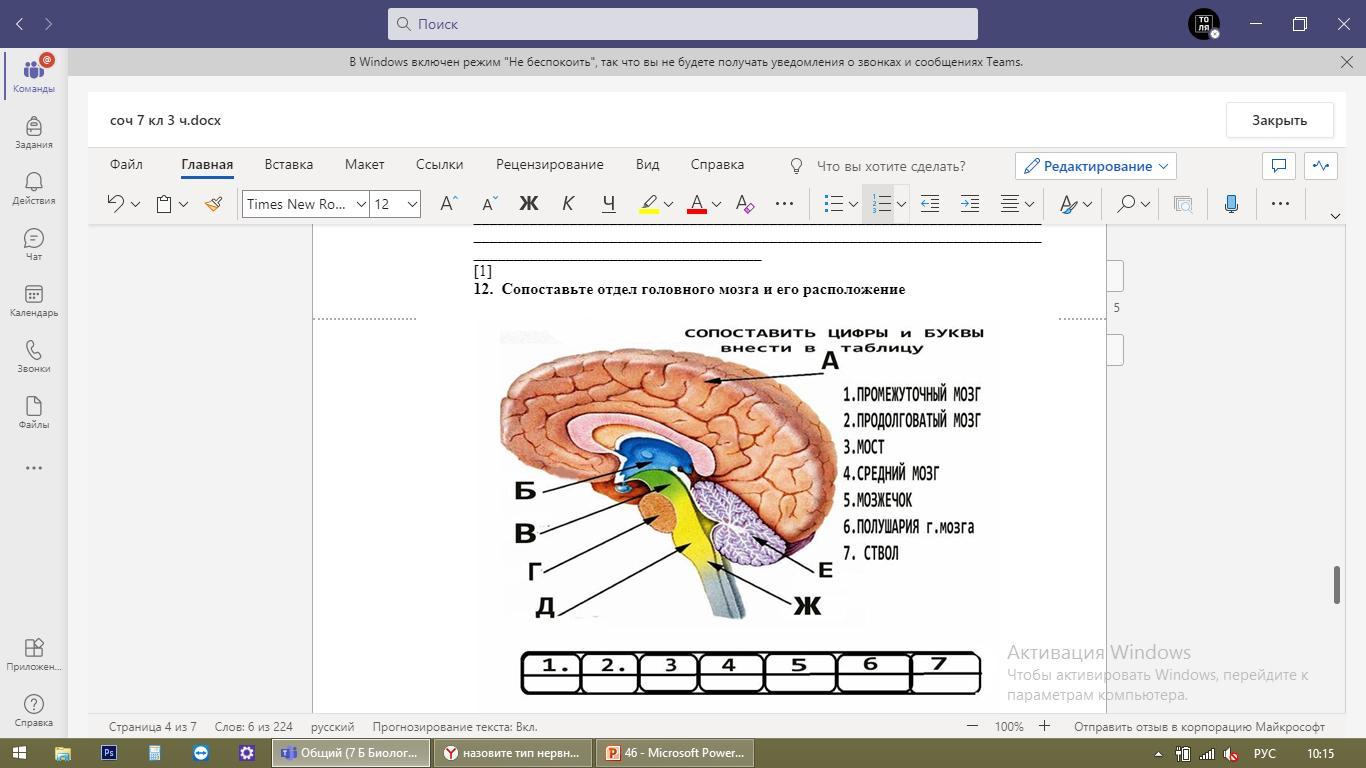Toggle underline formatting (Ч)
The width and height of the screenshot is (1366, 768).
click(608, 204)
